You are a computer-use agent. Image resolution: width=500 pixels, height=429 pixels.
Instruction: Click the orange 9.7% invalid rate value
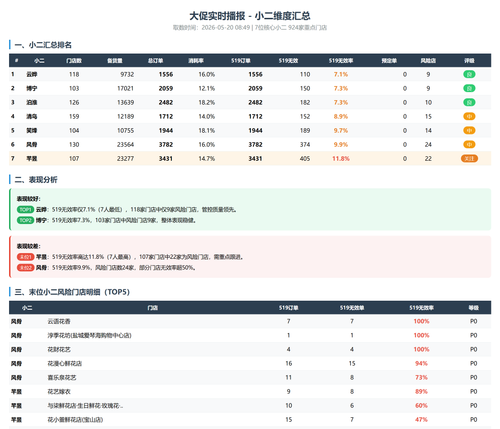341,130
